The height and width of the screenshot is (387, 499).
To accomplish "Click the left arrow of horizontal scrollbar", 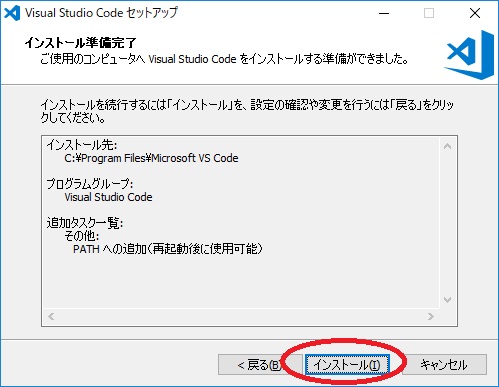I will [51, 316].
